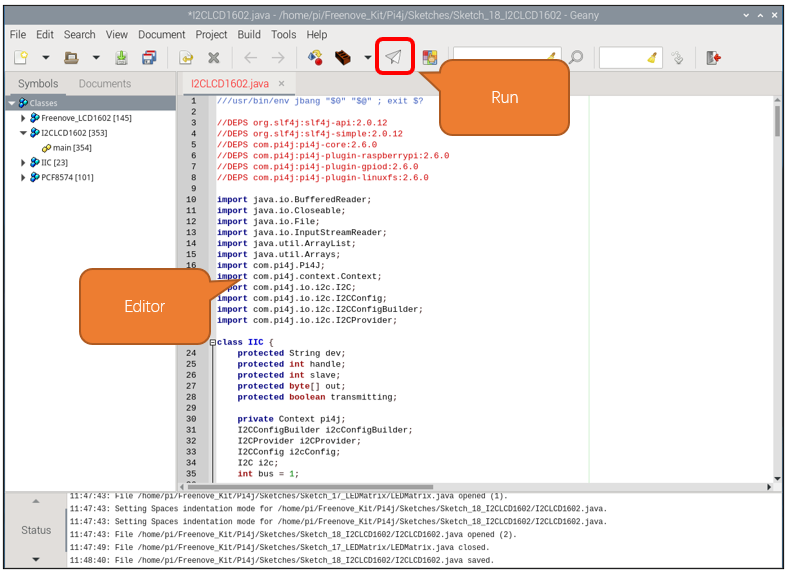Open the Build menu

pyautogui.click(x=249, y=35)
